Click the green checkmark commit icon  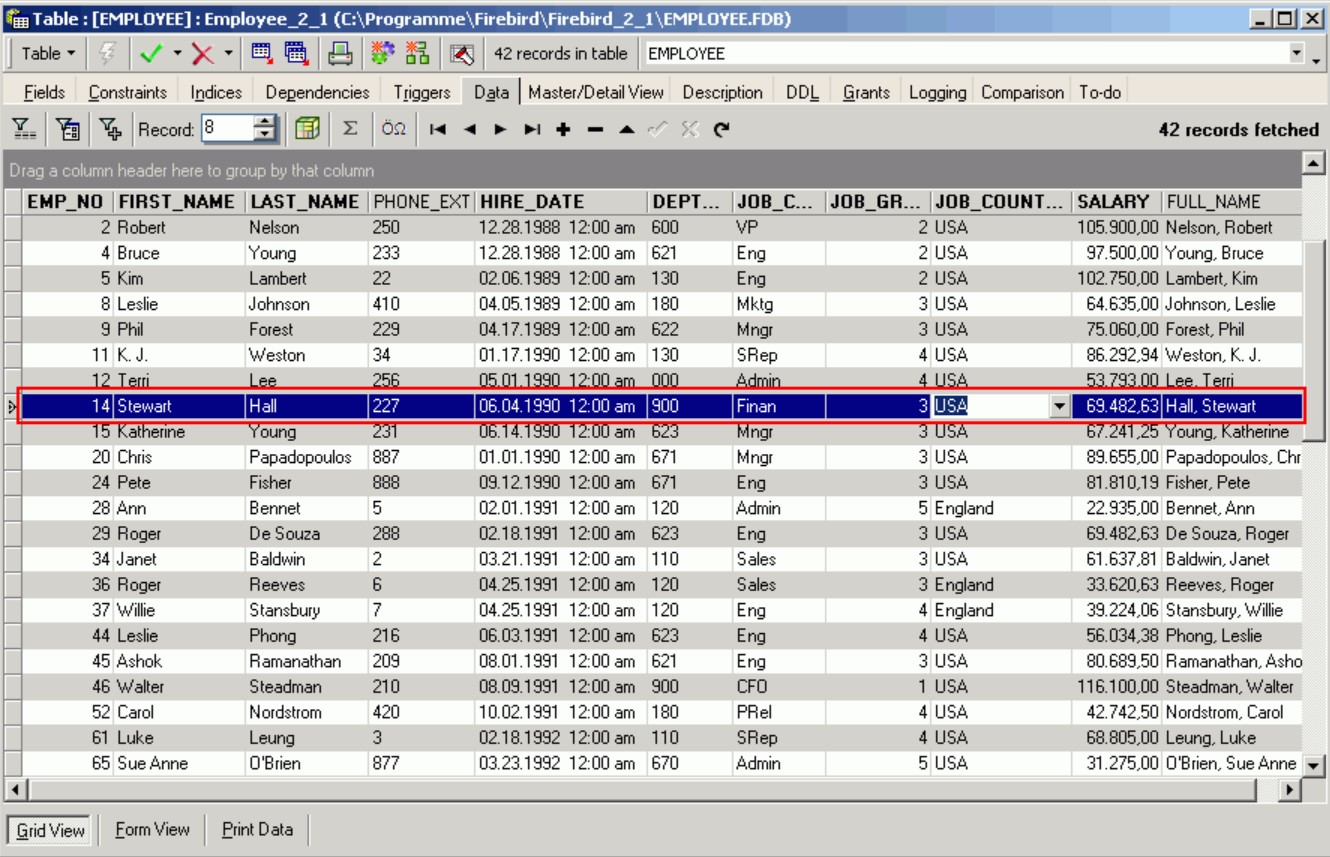(x=151, y=54)
